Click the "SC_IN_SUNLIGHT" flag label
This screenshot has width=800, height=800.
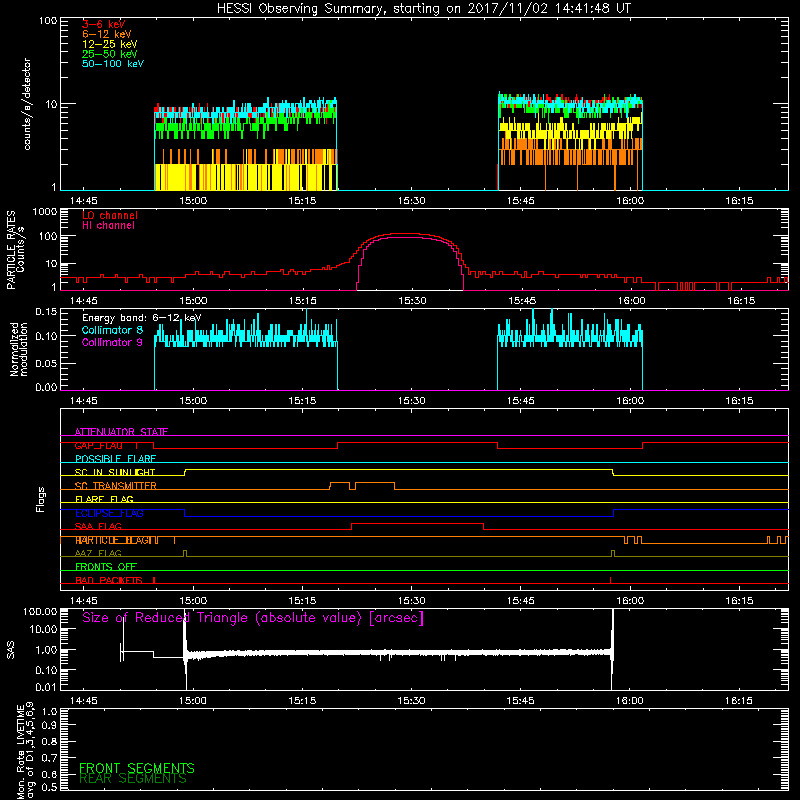[x=115, y=472]
